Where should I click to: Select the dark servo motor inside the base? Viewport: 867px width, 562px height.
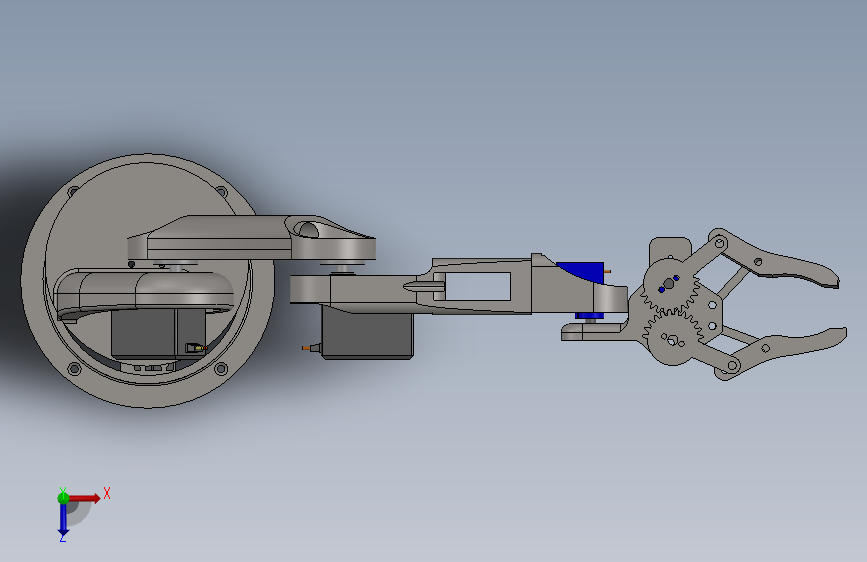click(158, 334)
